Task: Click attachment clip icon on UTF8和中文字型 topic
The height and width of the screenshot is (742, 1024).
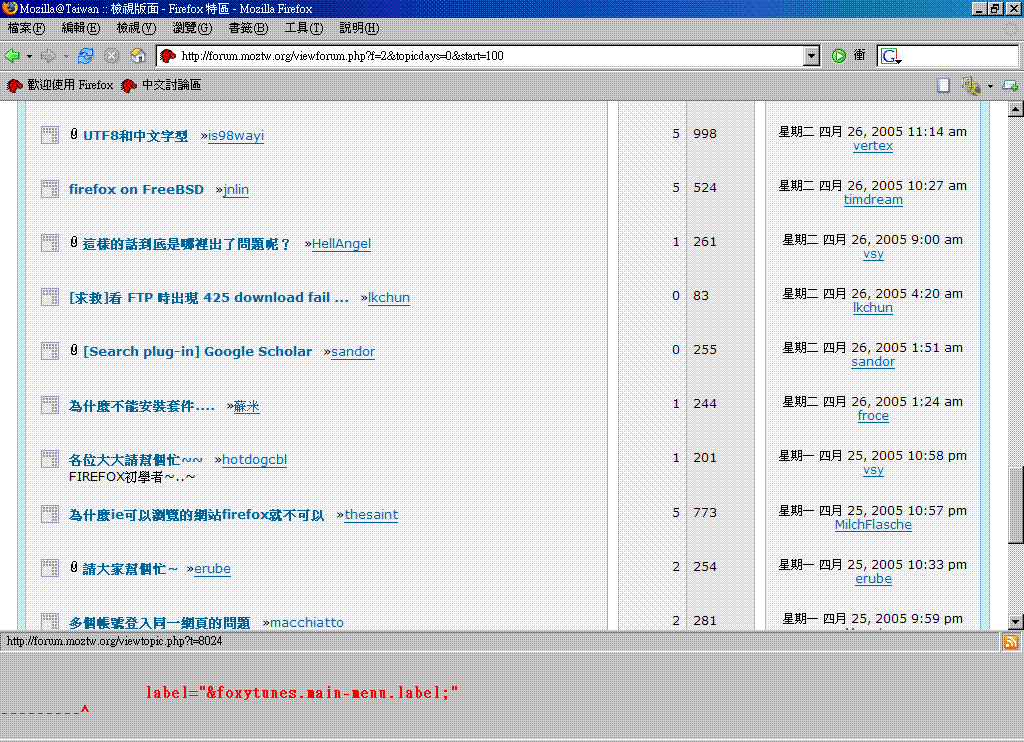Action: tap(74, 135)
